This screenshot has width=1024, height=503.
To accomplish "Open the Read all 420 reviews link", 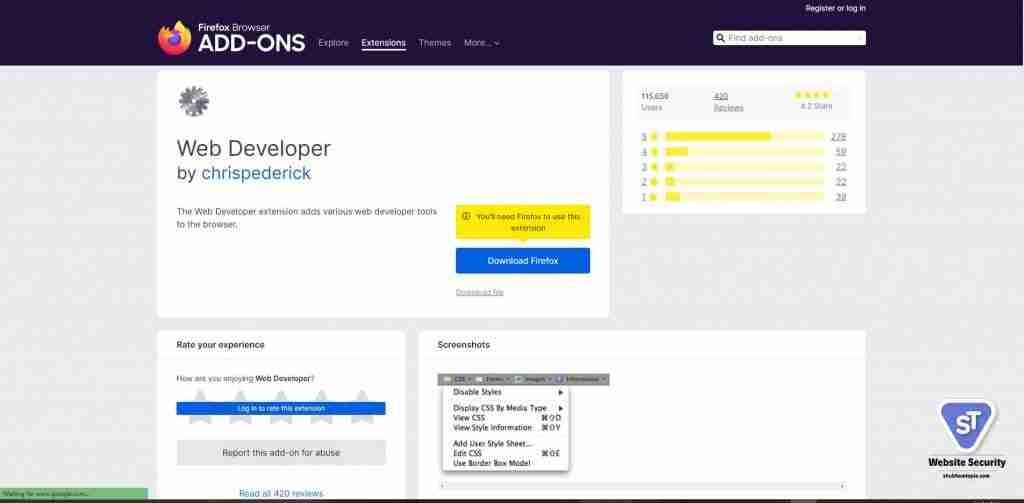I will pos(281,493).
